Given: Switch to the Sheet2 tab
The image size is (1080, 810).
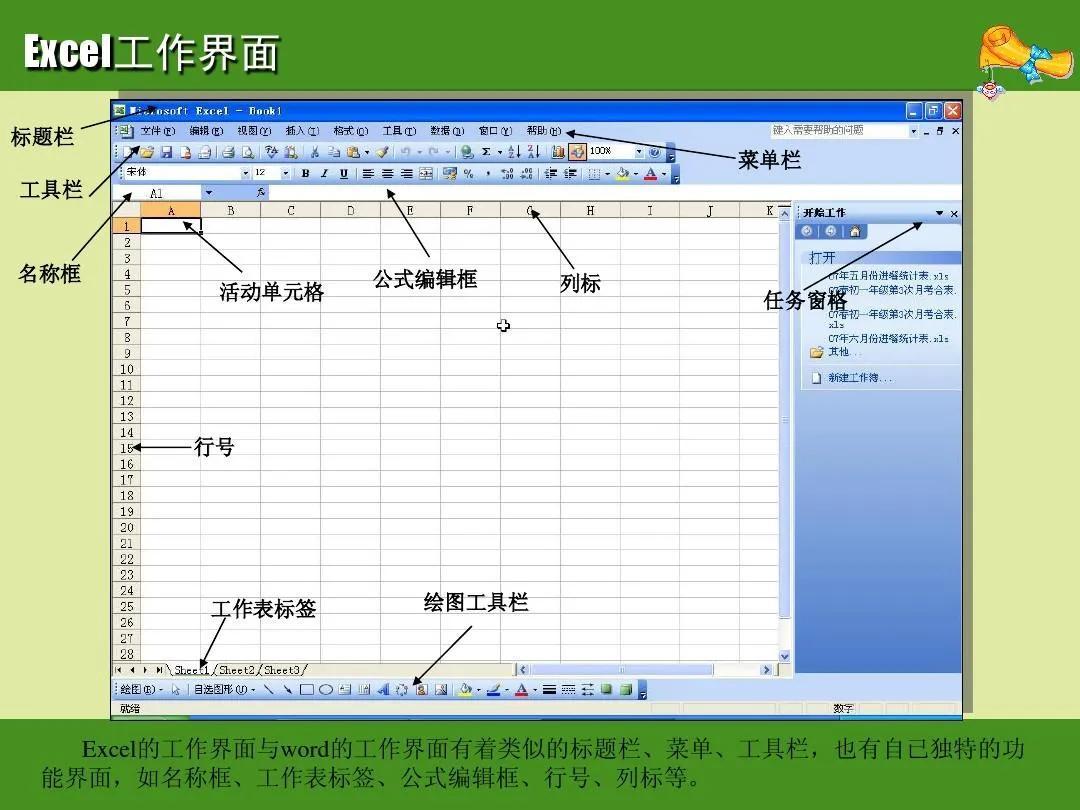Looking at the screenshot, I should (236, 669).
